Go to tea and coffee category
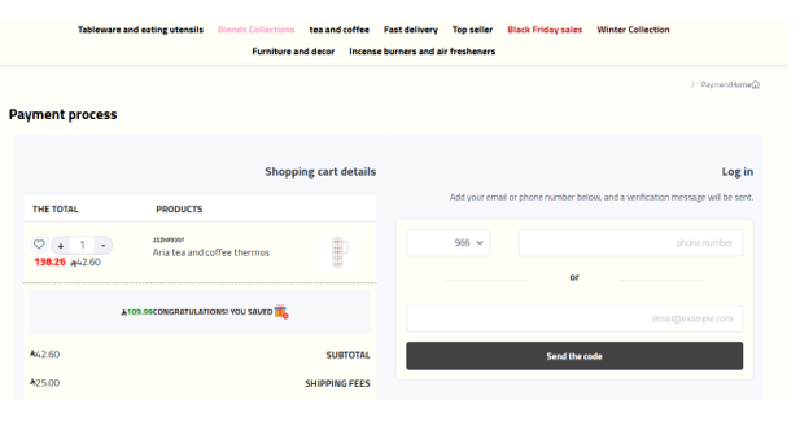The image size is (800, 424). click(339, 30)
